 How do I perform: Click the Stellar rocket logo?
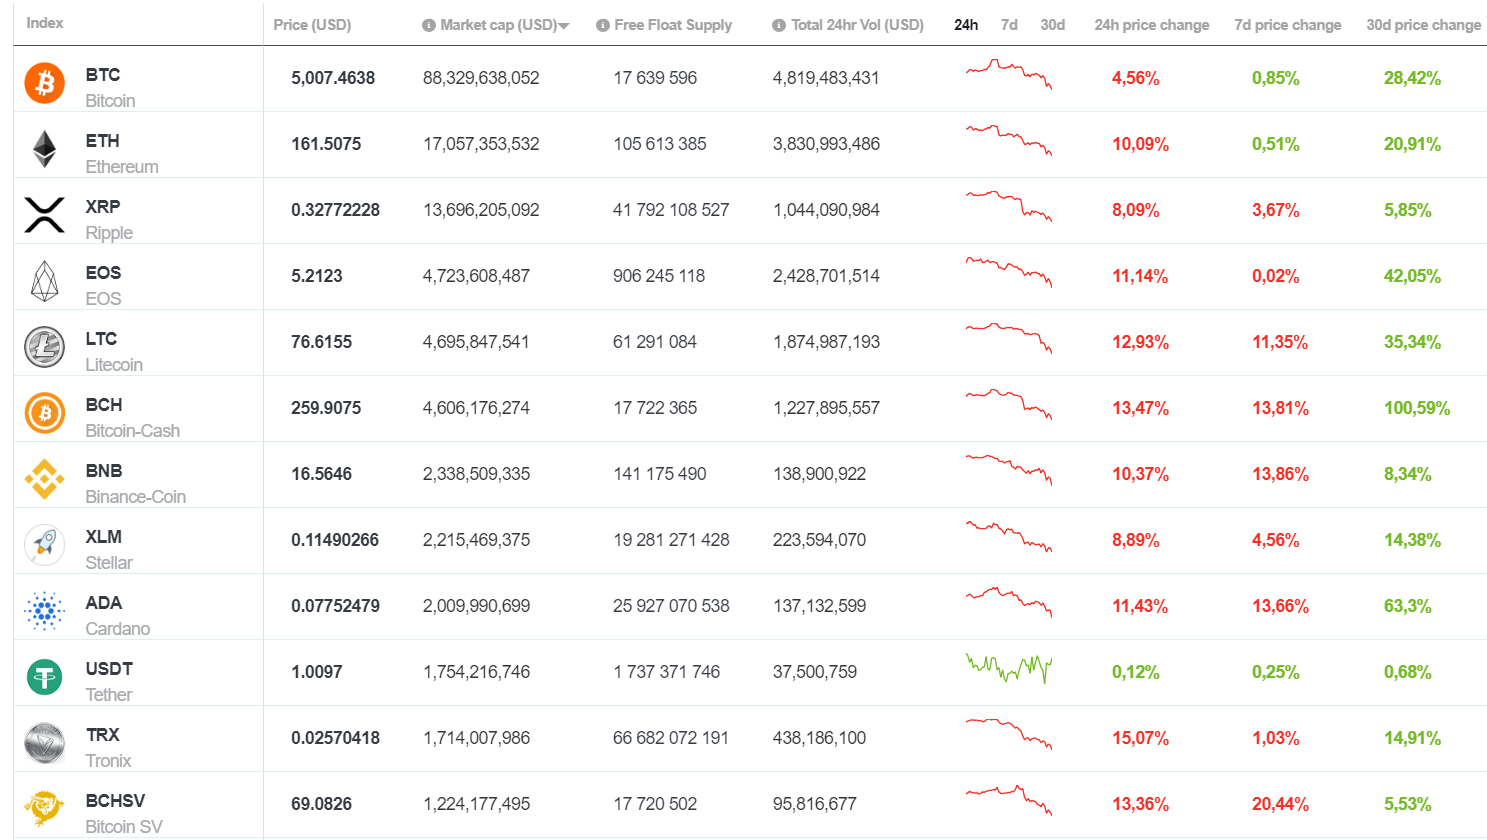[x=45, y=545]
